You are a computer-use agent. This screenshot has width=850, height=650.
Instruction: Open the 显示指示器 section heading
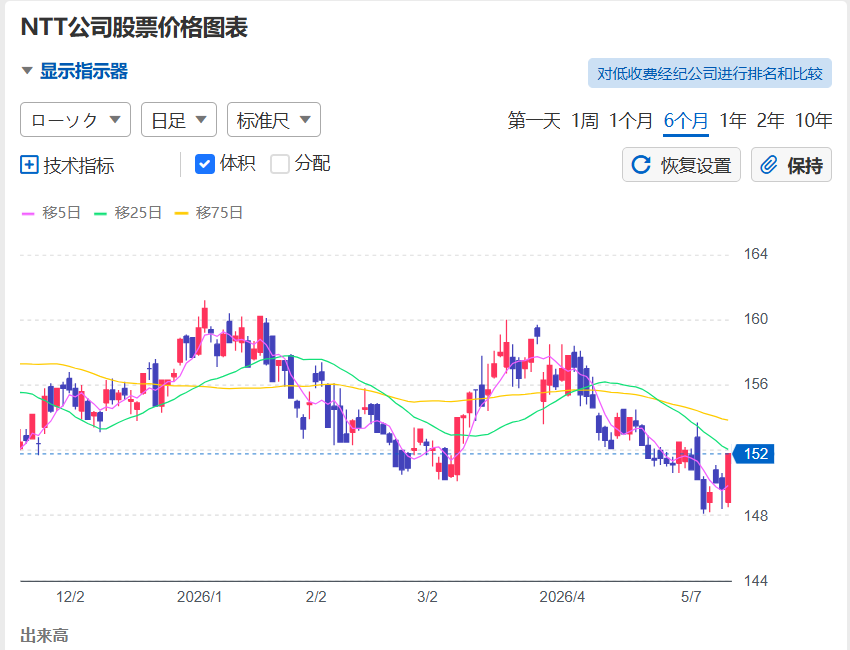tap(83, 71)
